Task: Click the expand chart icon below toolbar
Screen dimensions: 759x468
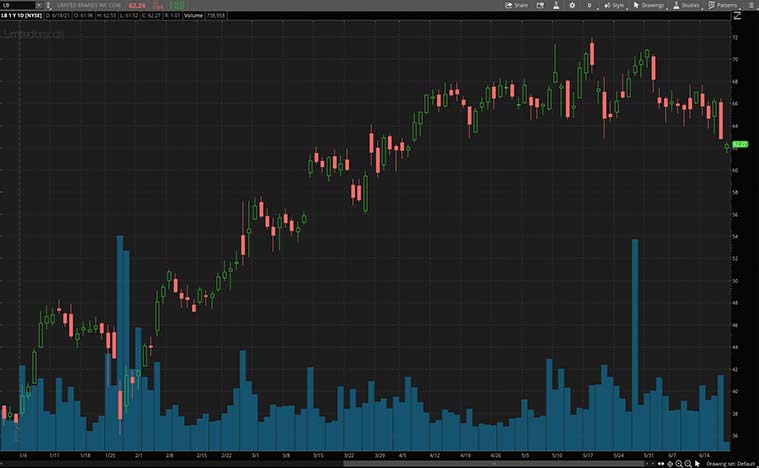Action: (x=738, y=16)
